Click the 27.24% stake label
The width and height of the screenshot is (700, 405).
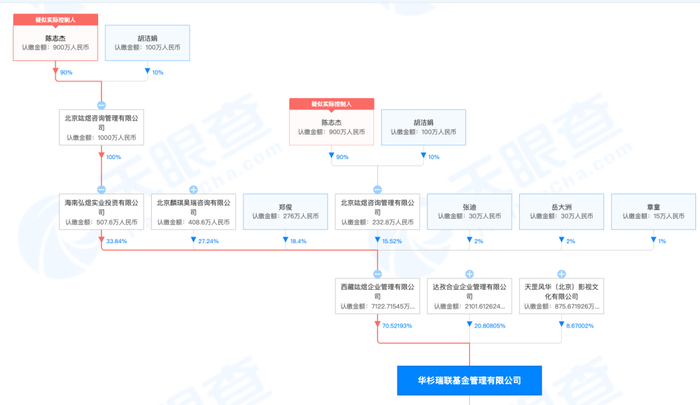coord(208,241)
